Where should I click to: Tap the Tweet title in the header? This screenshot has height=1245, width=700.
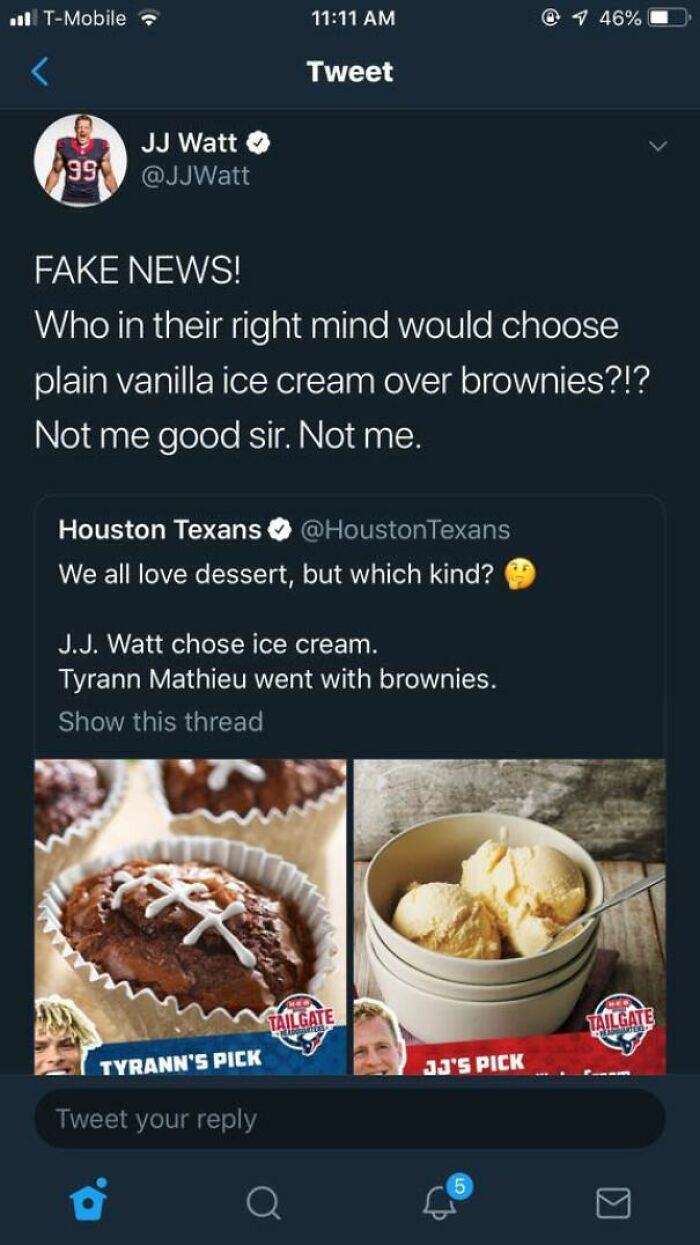[350, 70]
